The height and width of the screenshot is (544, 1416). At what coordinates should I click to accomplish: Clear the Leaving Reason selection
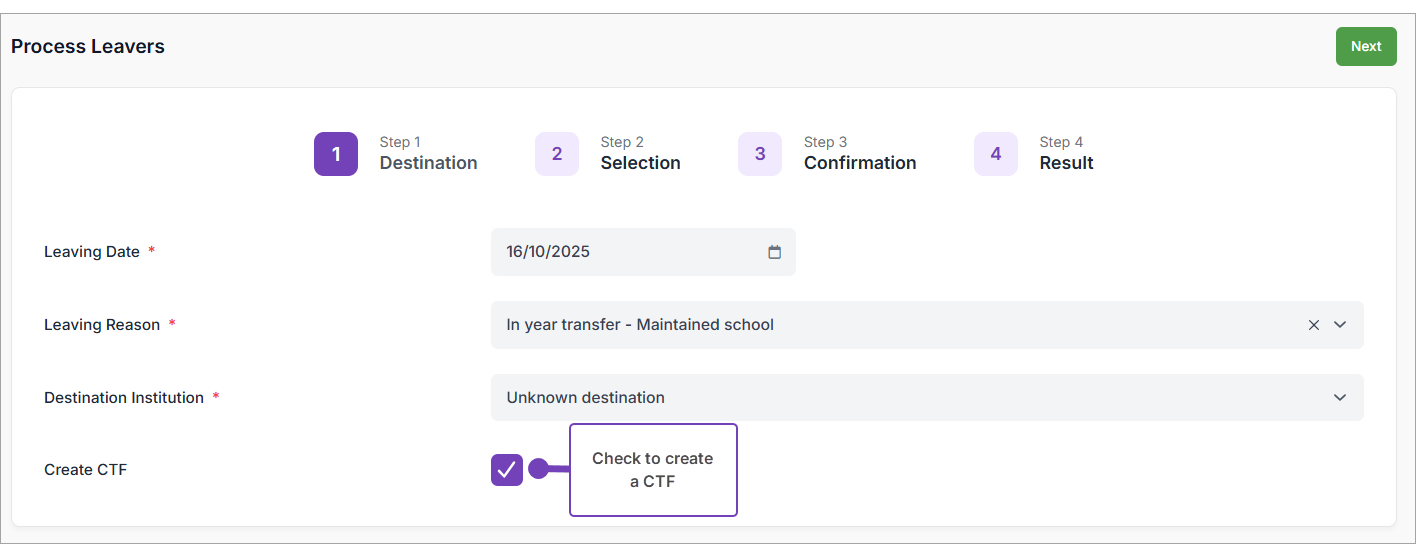[1314, 325]
